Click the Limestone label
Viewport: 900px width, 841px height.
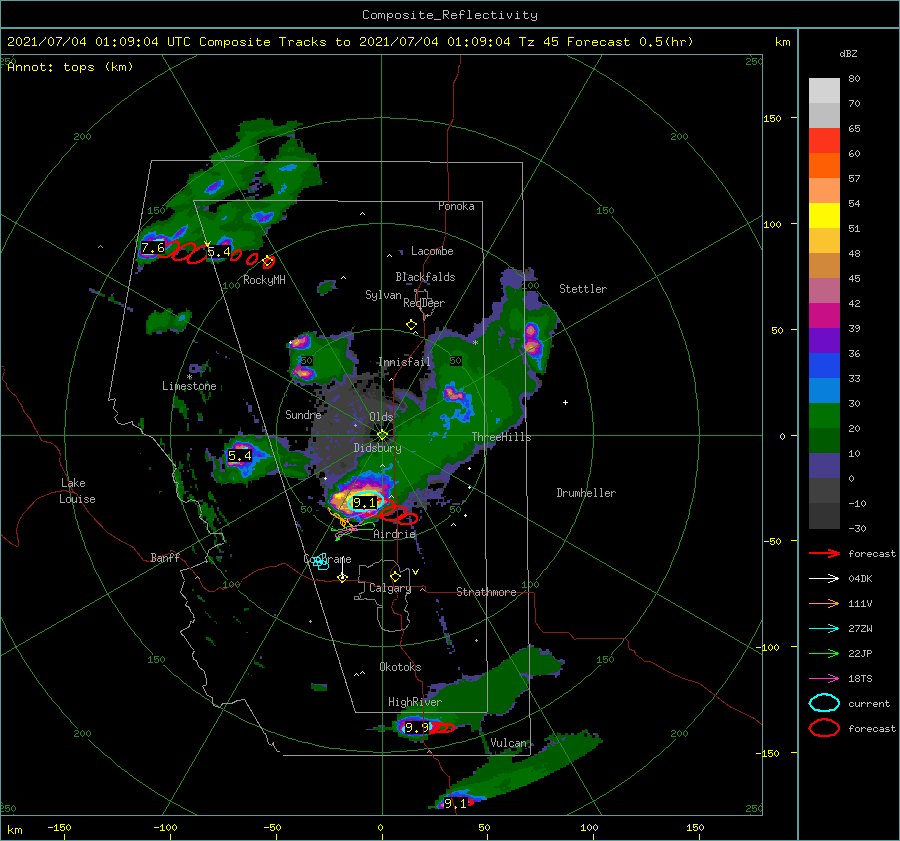tap(189, 386)
